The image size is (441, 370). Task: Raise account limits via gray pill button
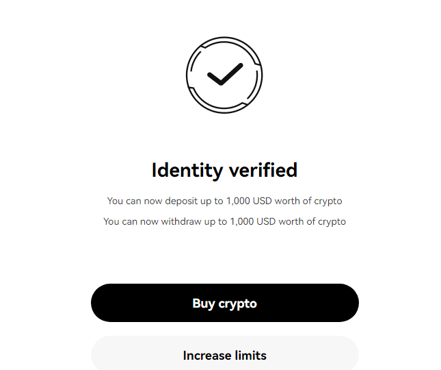click(225, 353)
